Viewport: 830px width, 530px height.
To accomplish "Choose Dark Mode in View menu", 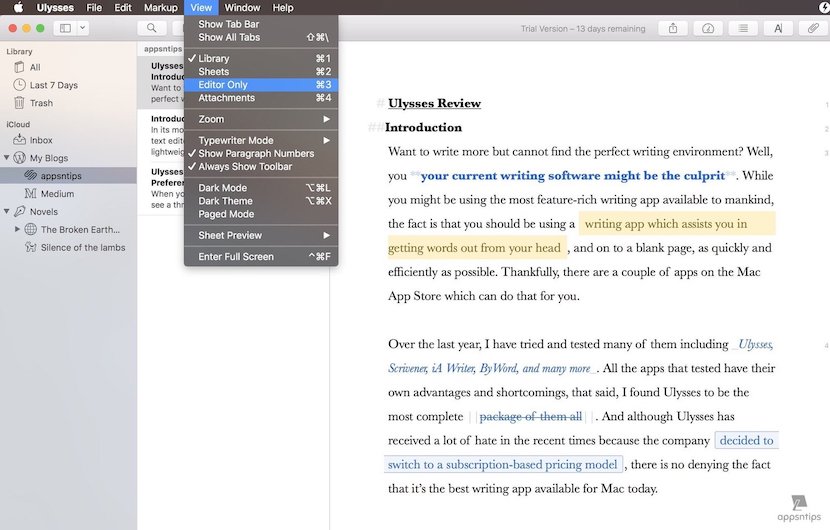I will pyautogui.click(x=222, y=188).
